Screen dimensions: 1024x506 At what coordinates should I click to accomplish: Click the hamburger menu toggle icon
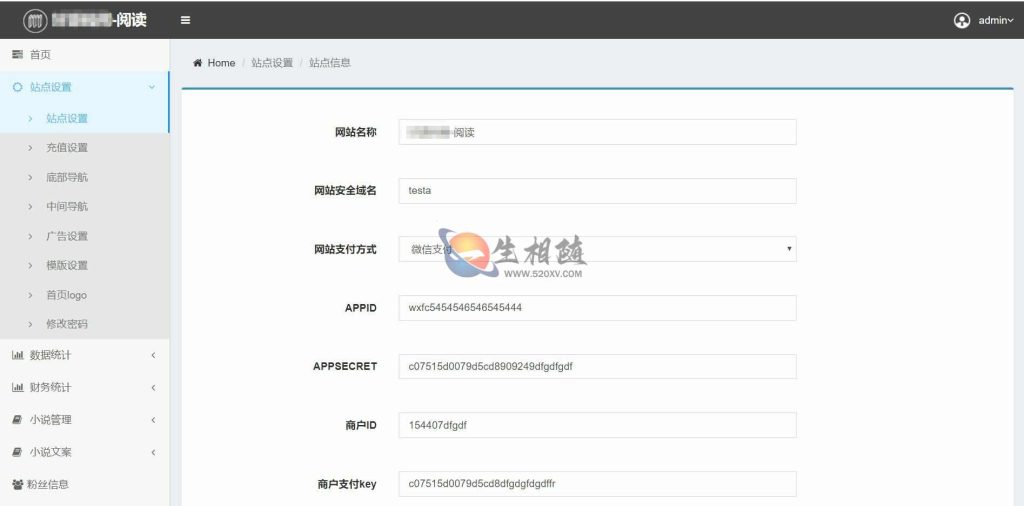tap(185, 20)
